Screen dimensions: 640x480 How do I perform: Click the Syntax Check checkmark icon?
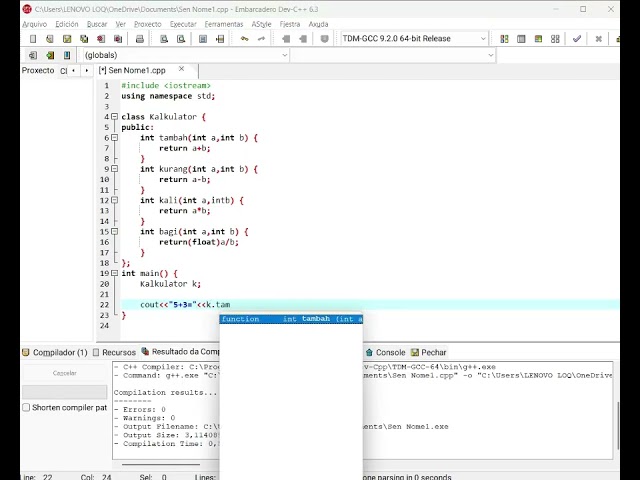[577, 39]
